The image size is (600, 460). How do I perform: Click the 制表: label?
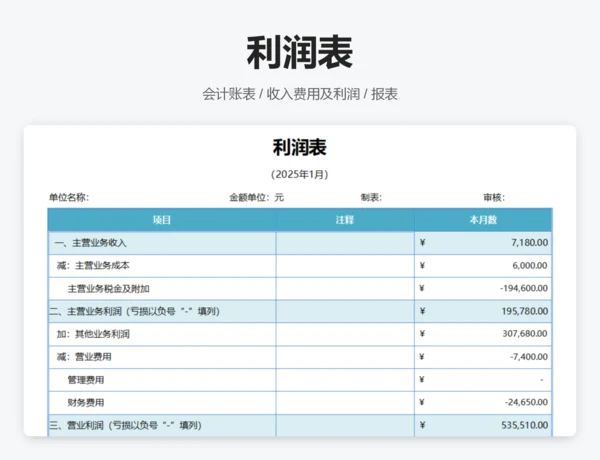pos(371,197)
